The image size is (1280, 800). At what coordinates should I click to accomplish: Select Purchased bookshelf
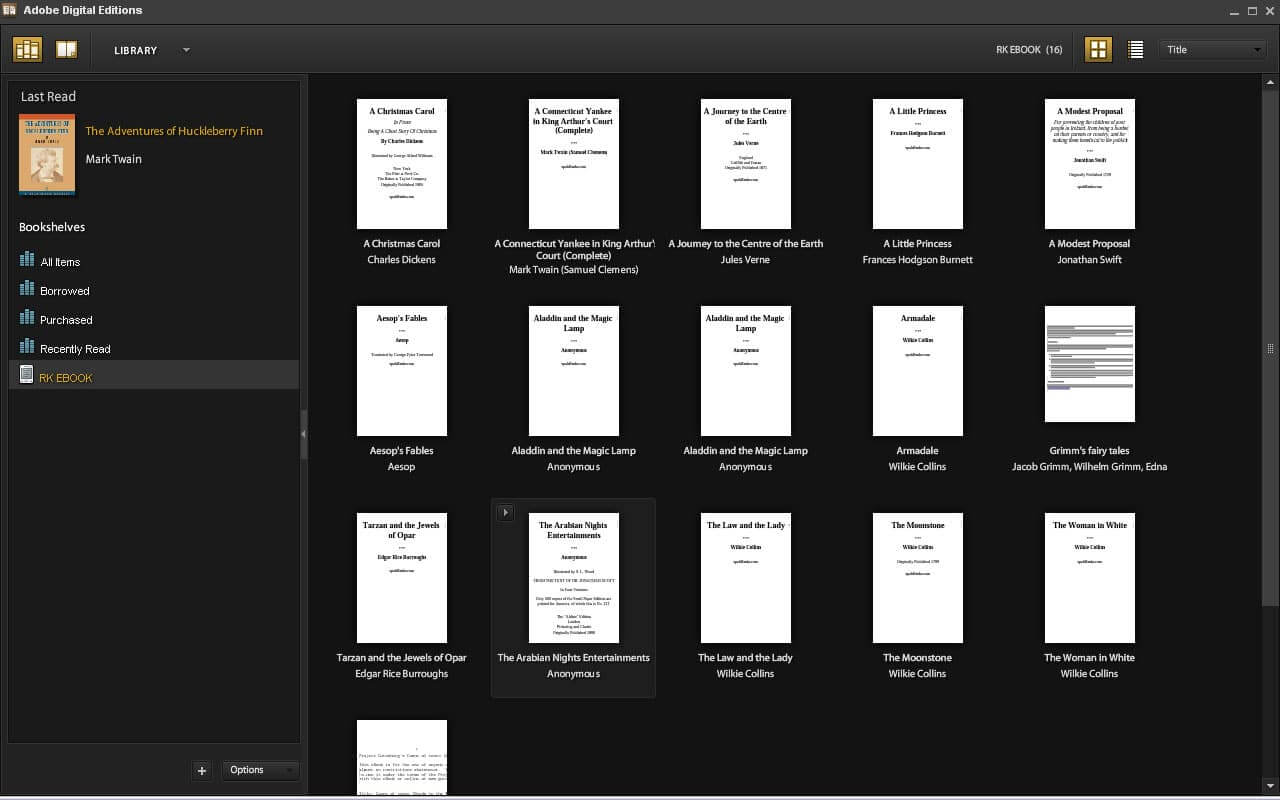point(154,319)
